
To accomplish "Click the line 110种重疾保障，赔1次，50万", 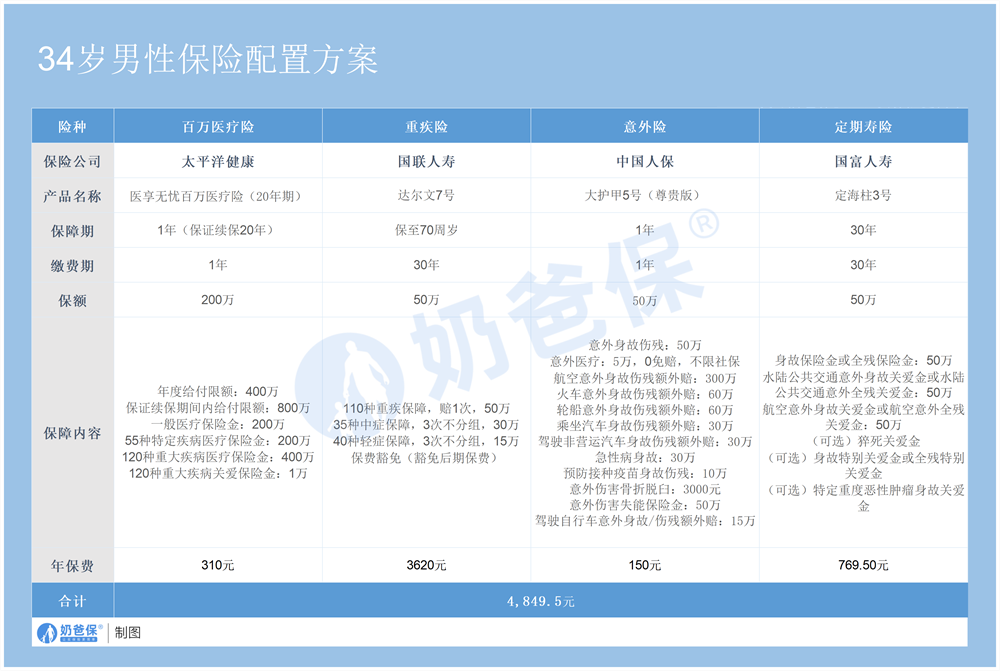I will click(x=427, y=408).
